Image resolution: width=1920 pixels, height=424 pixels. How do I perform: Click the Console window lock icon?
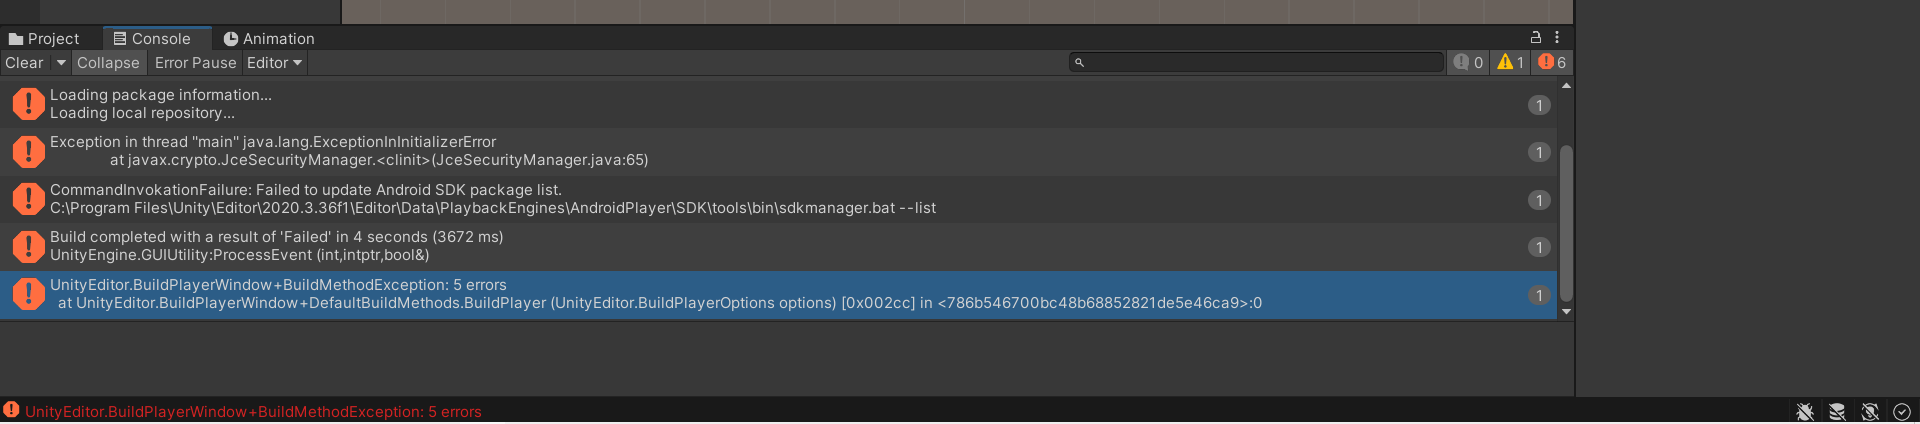tap(1536, 37)
